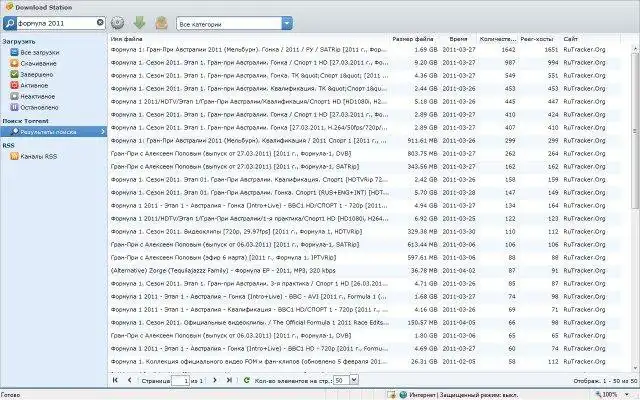Select the 597.61 MB 'эфир 6 марта' result
This screenshot has height=400, width=640.
[x=365, y=258]
